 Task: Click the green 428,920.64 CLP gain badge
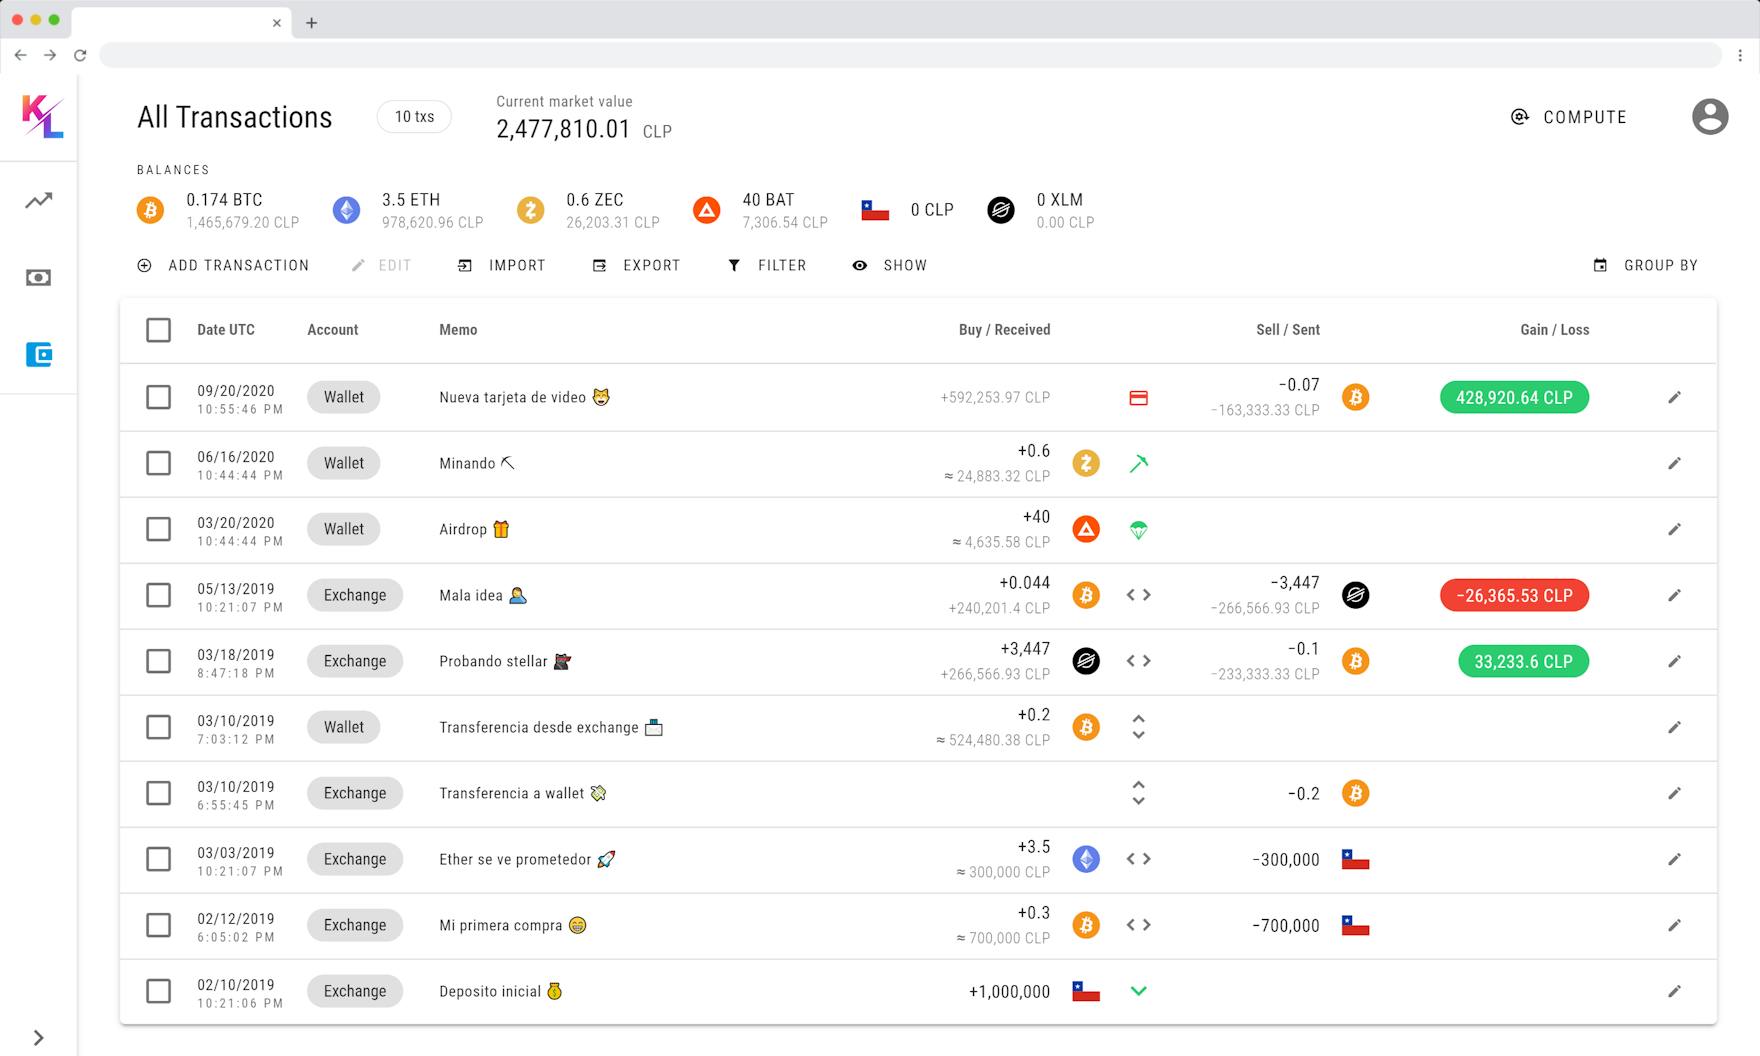tap(1514, 397)
